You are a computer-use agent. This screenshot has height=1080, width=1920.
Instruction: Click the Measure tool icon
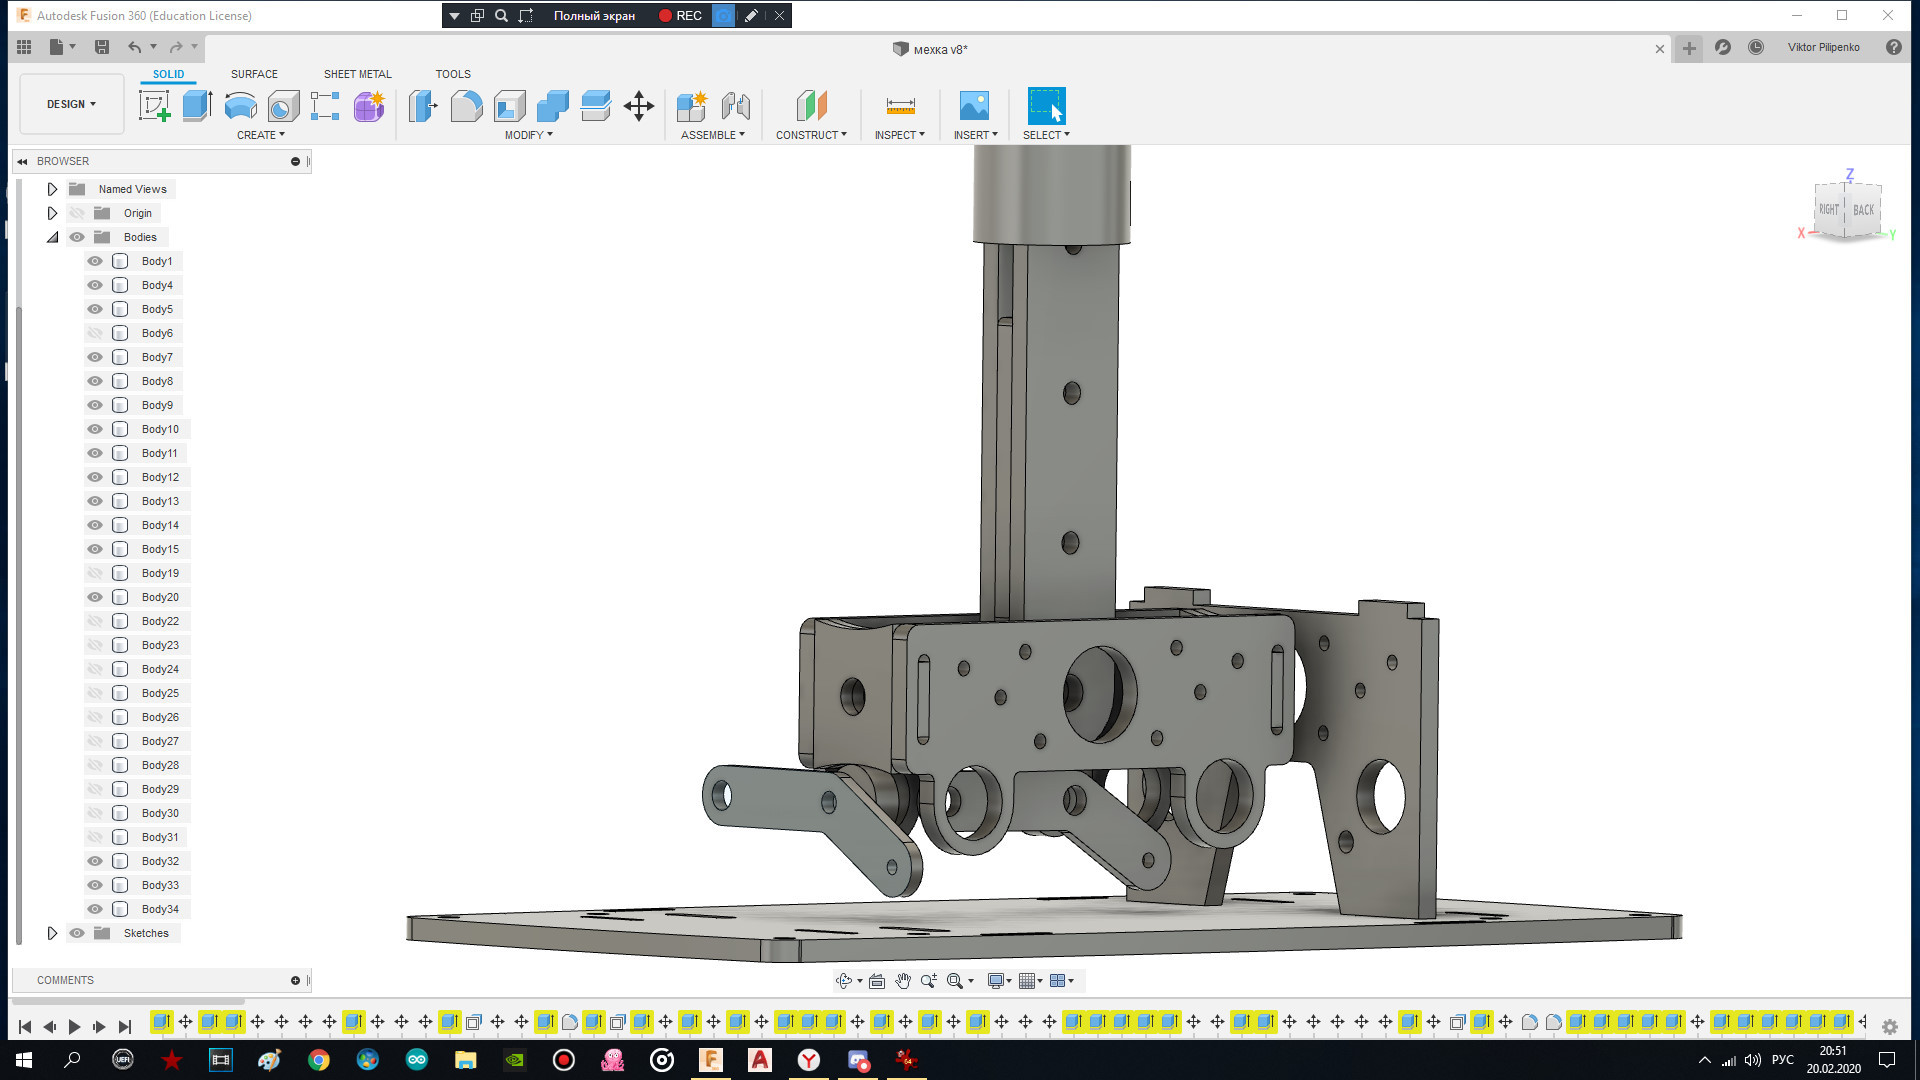pyautogui.click(x=900, y=105)
